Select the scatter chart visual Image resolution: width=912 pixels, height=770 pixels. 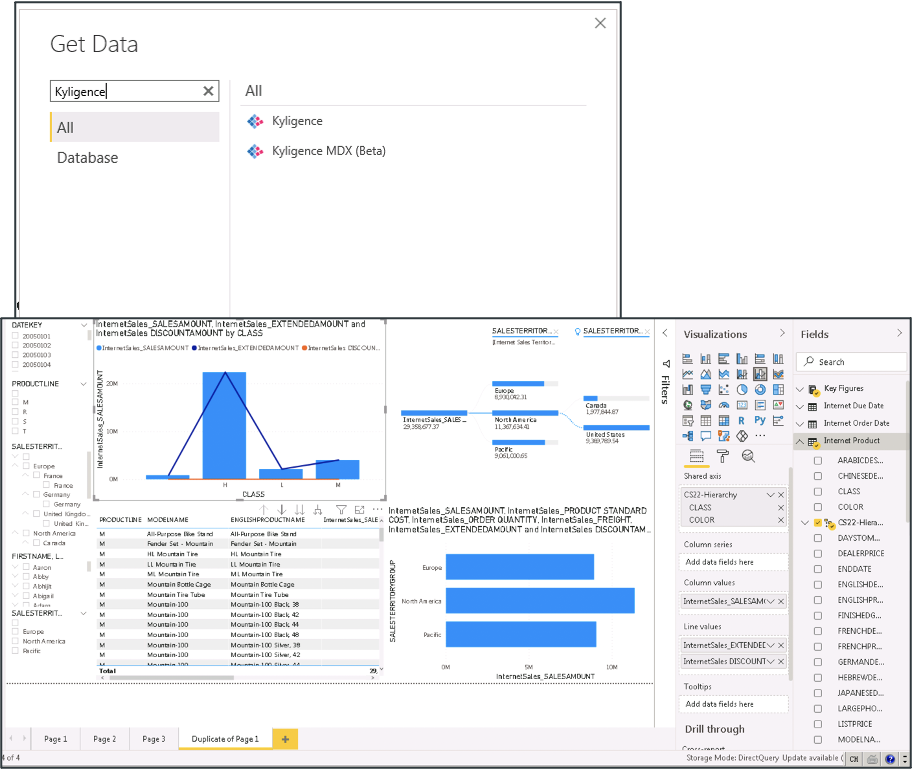724,390
